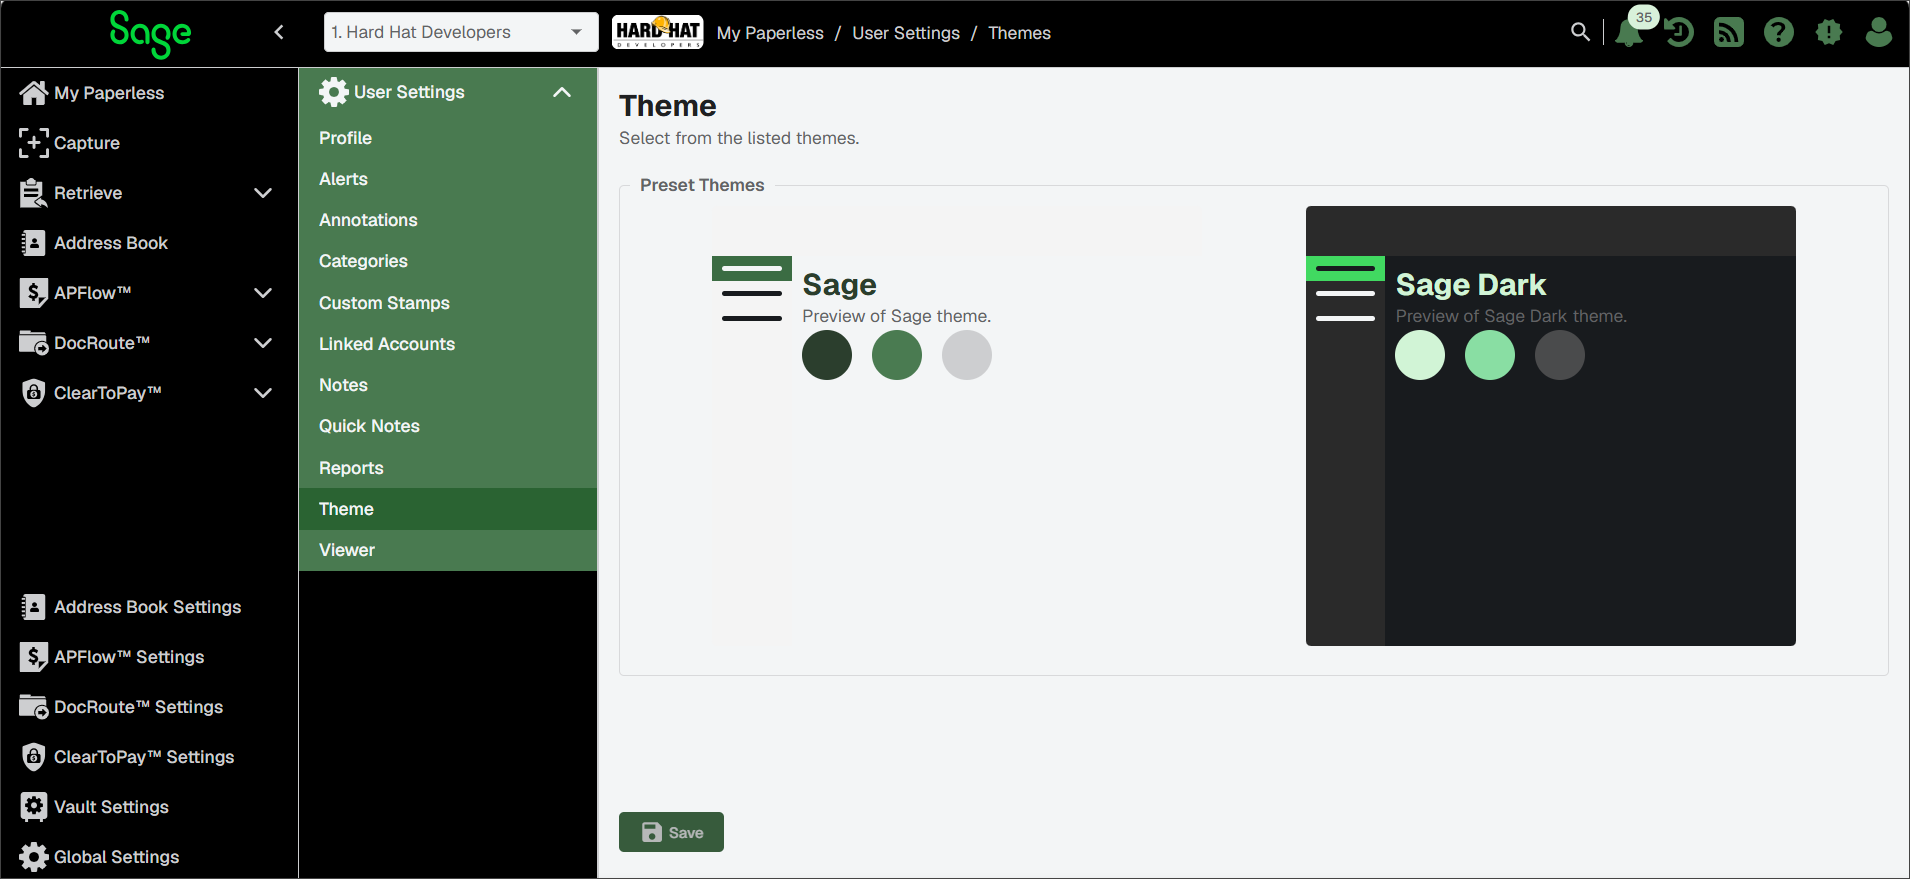Click the dark green Sage theme swatch
Screen dimensions: 1910x879
(x=827, y=355)
